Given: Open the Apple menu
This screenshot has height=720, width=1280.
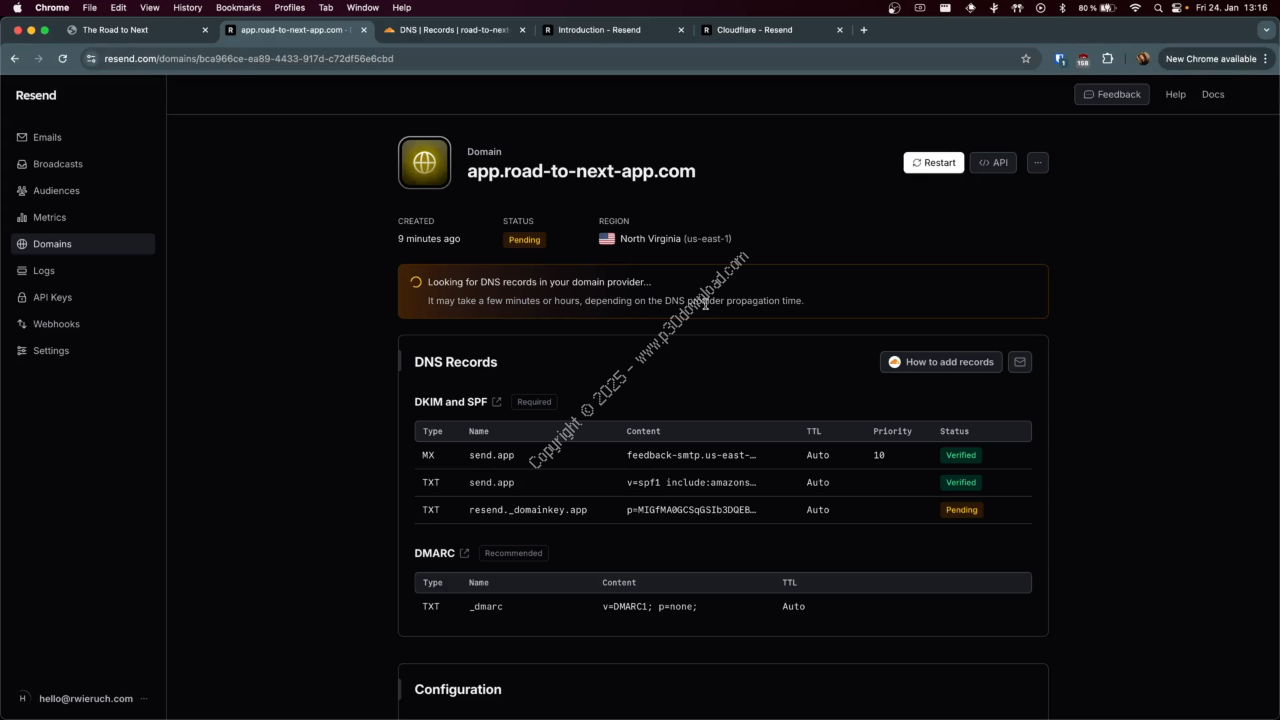Looking at the screenshot, I should click(x=17, y=7).
